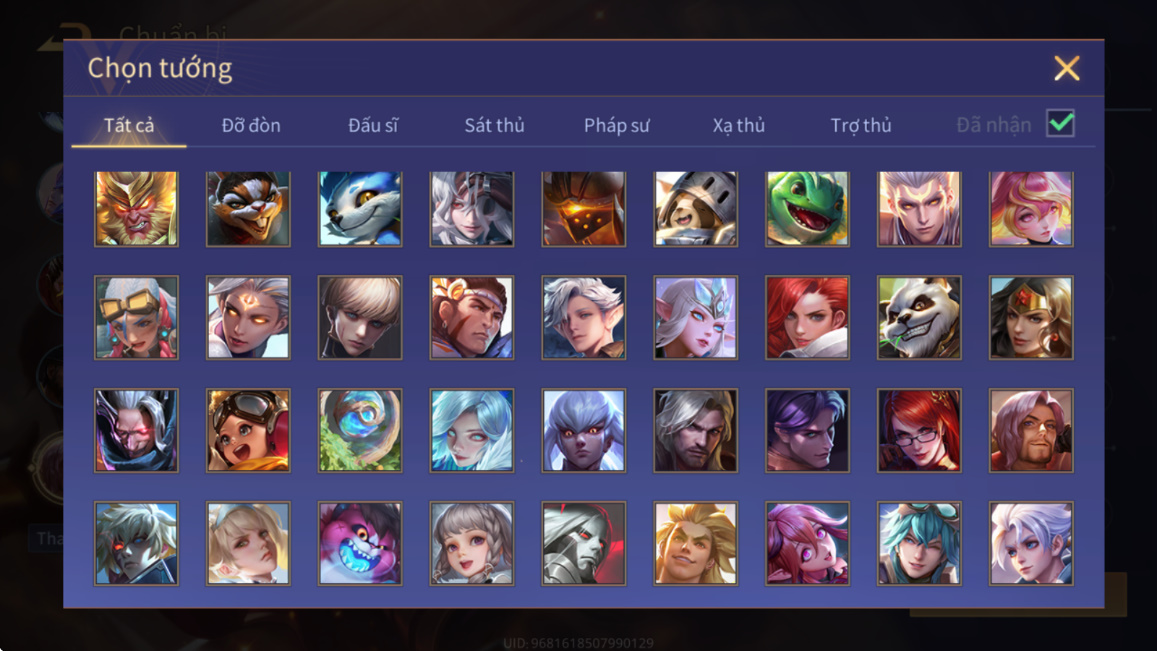Select the swirling blue orb tree hero
The image size is (1157, 651).
click(x=360, y=430)
